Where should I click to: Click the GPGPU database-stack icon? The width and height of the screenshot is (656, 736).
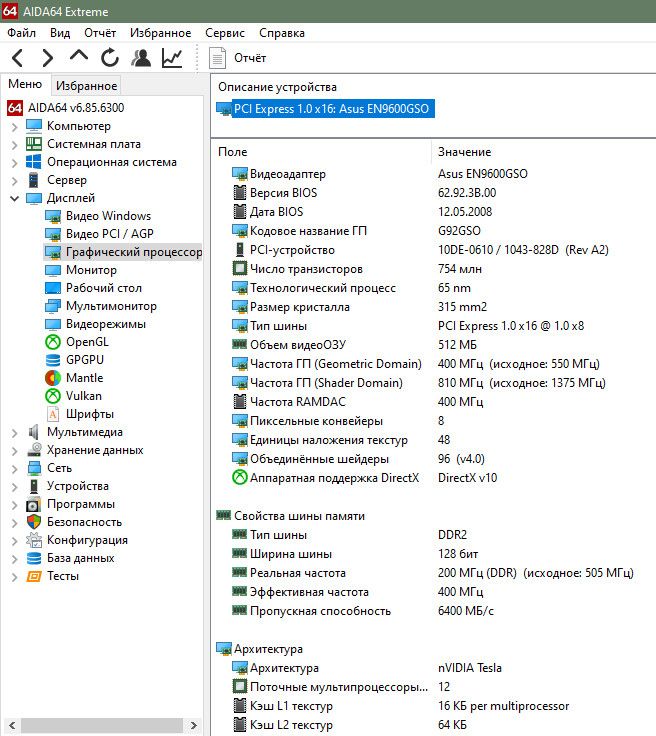(x=53, y=360)
